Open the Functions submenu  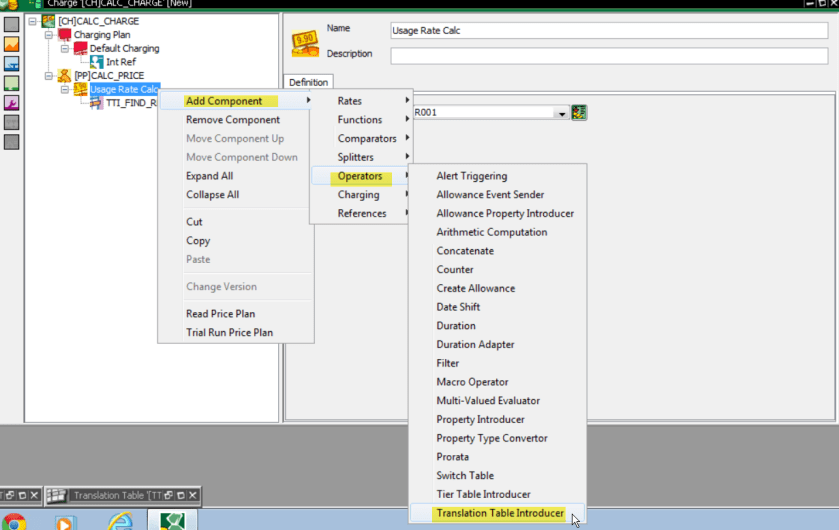click(361, 119)
